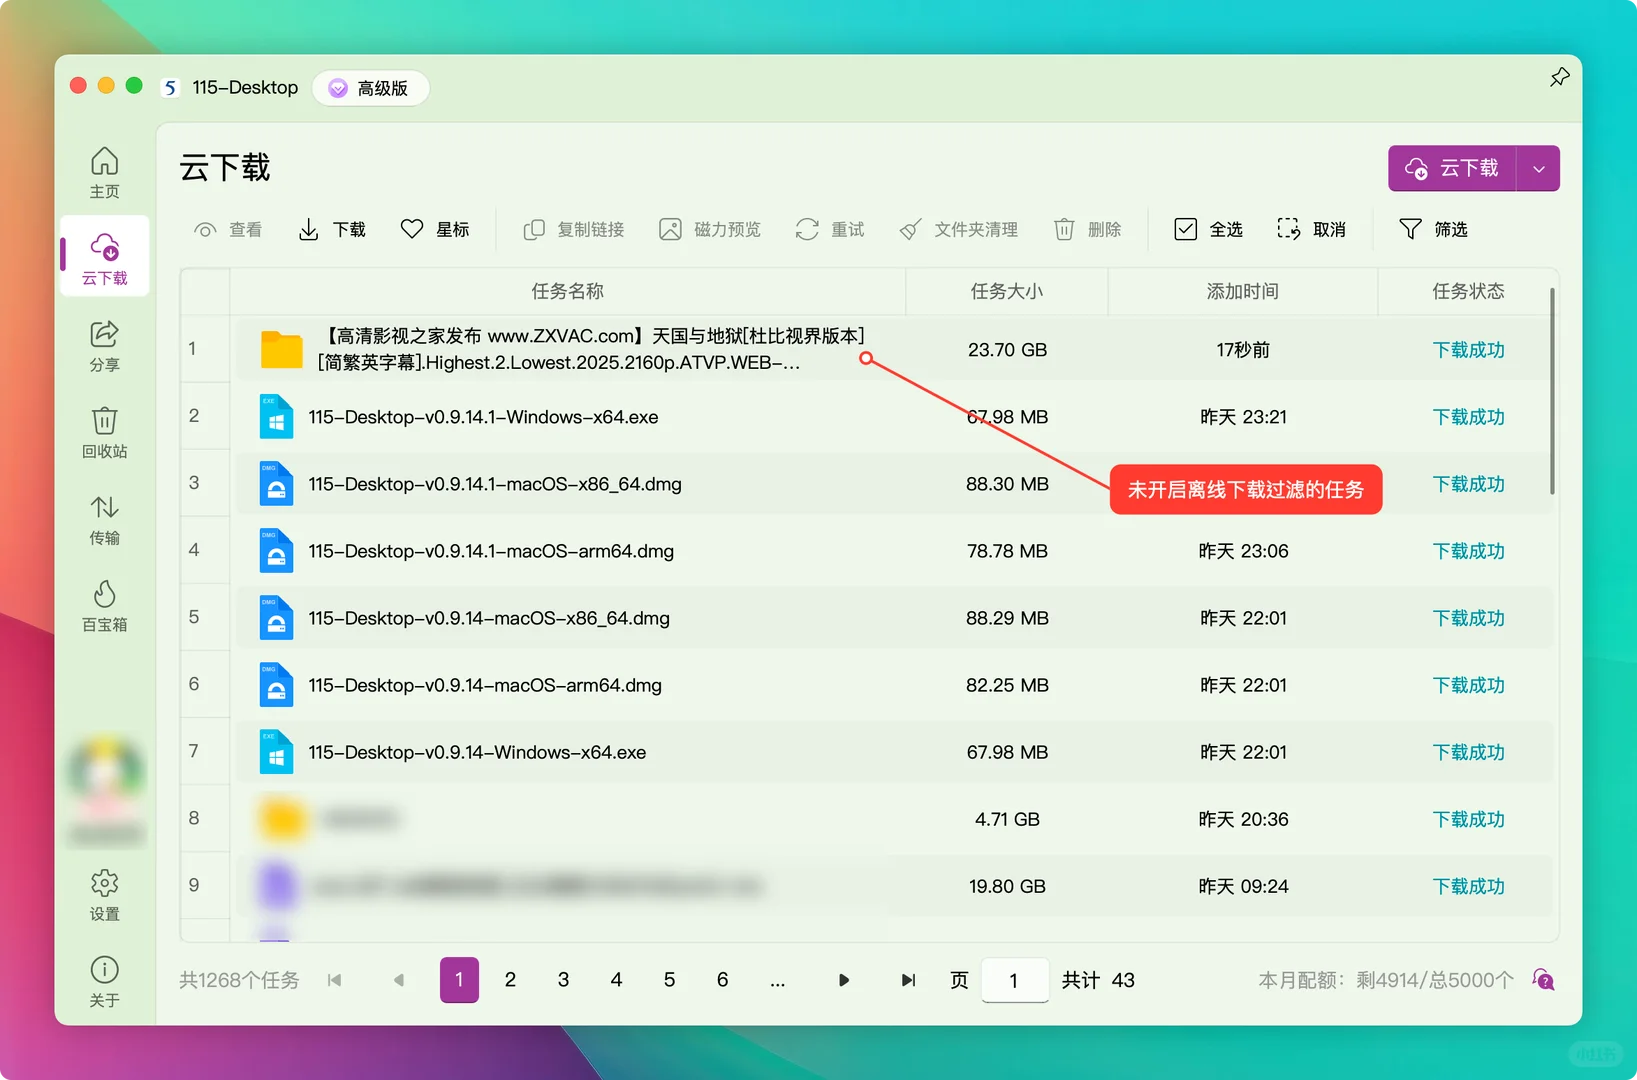Retry tasks using 重试 button
Viewport: 1637px width, 1080px height.
click(x=829, y=229)
